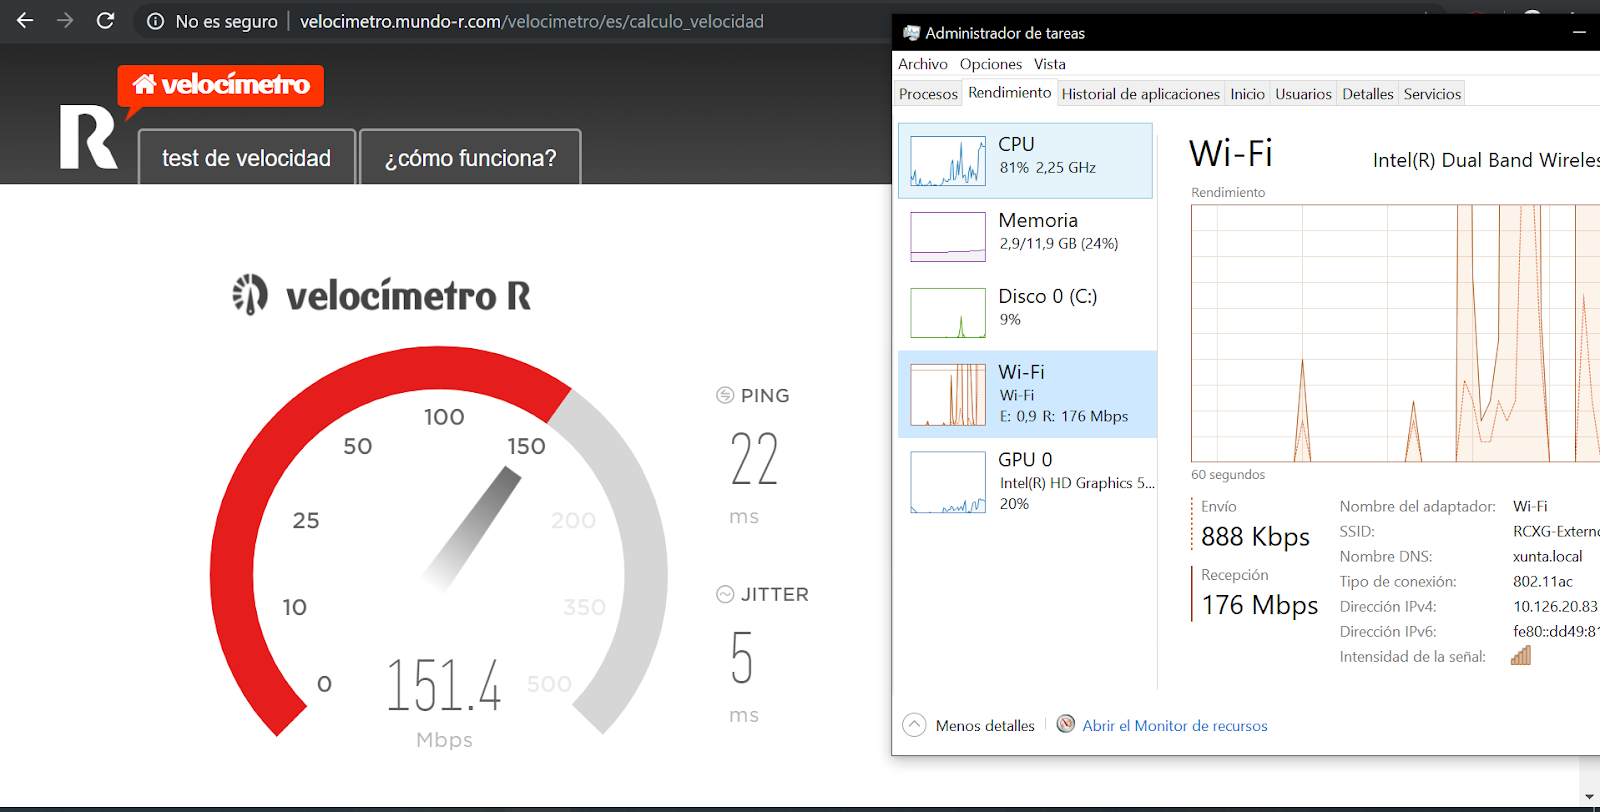
Task: Open the Opciones menu in Task Manager
Action: 991,64
